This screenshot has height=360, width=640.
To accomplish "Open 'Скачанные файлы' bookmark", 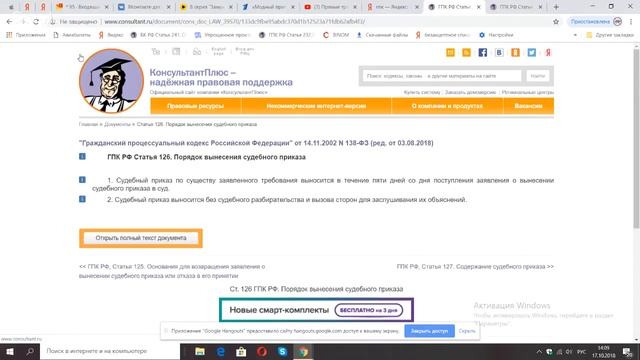I will point(382,35).
